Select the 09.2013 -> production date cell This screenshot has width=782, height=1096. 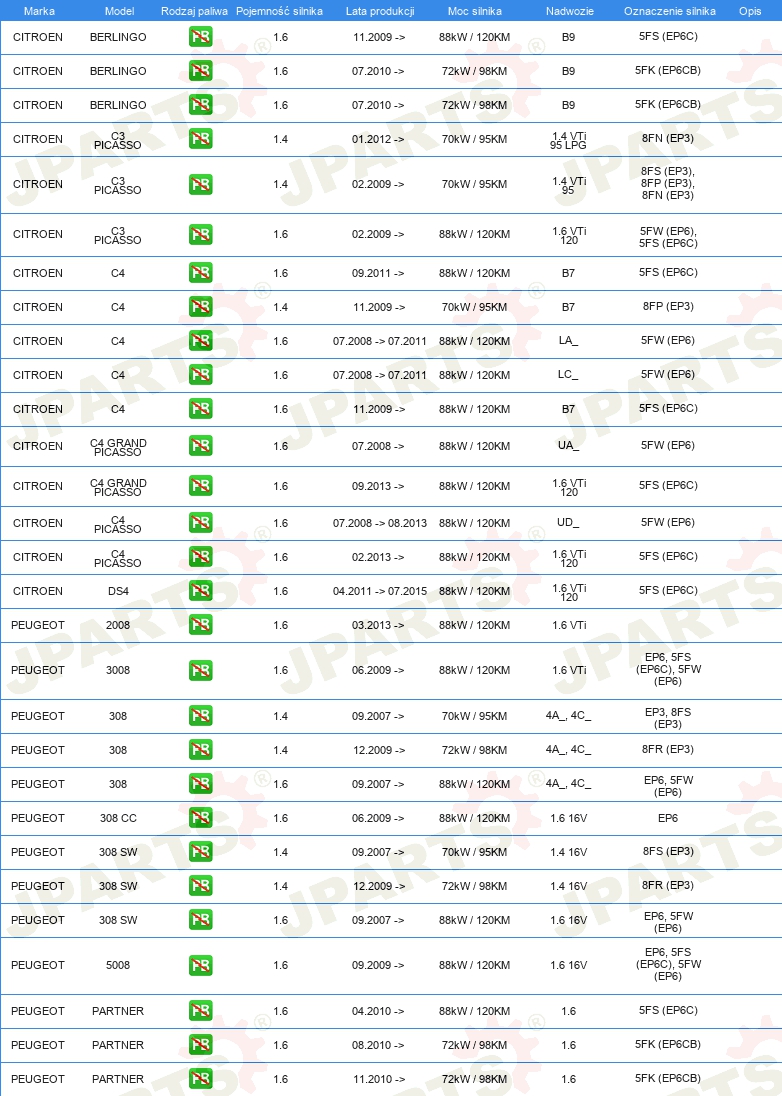point(378,486)
